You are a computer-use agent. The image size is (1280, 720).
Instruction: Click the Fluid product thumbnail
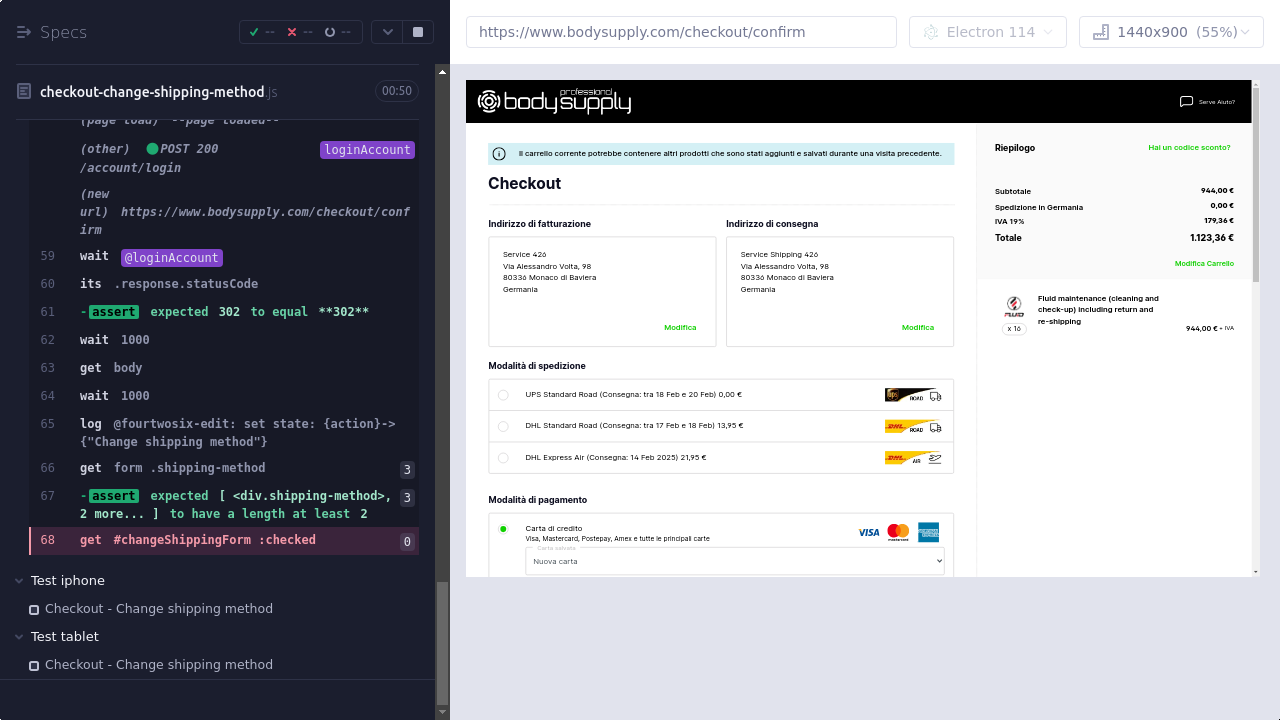[1013, 306]
